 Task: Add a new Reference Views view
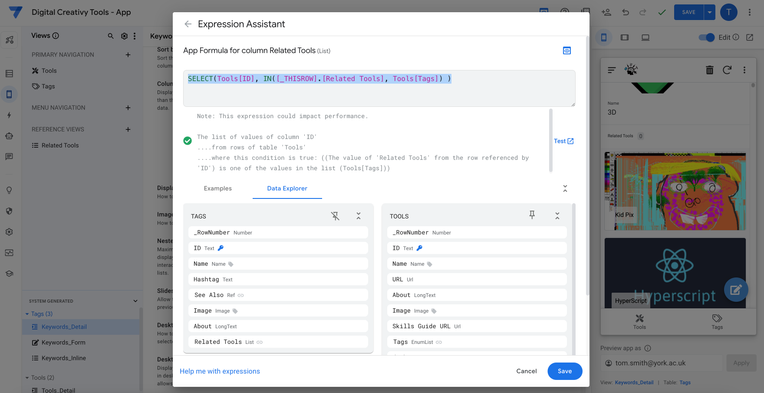pyautogui.click(x=128, y=130)
